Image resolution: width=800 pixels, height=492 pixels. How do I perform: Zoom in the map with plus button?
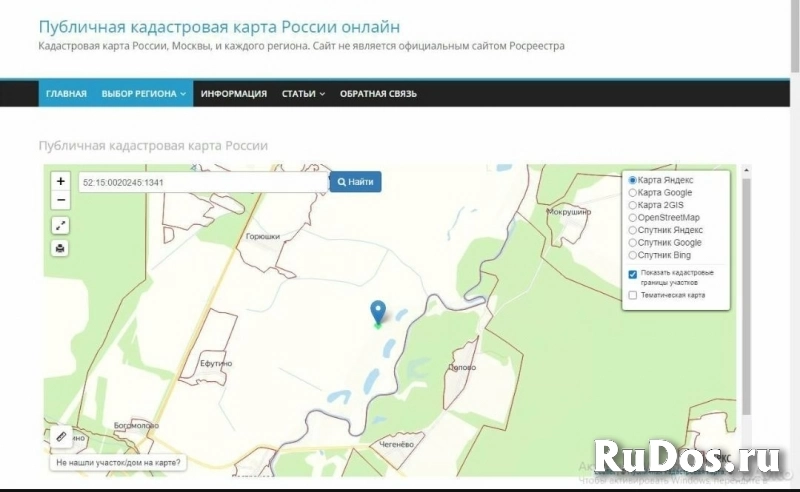point(61,181)
